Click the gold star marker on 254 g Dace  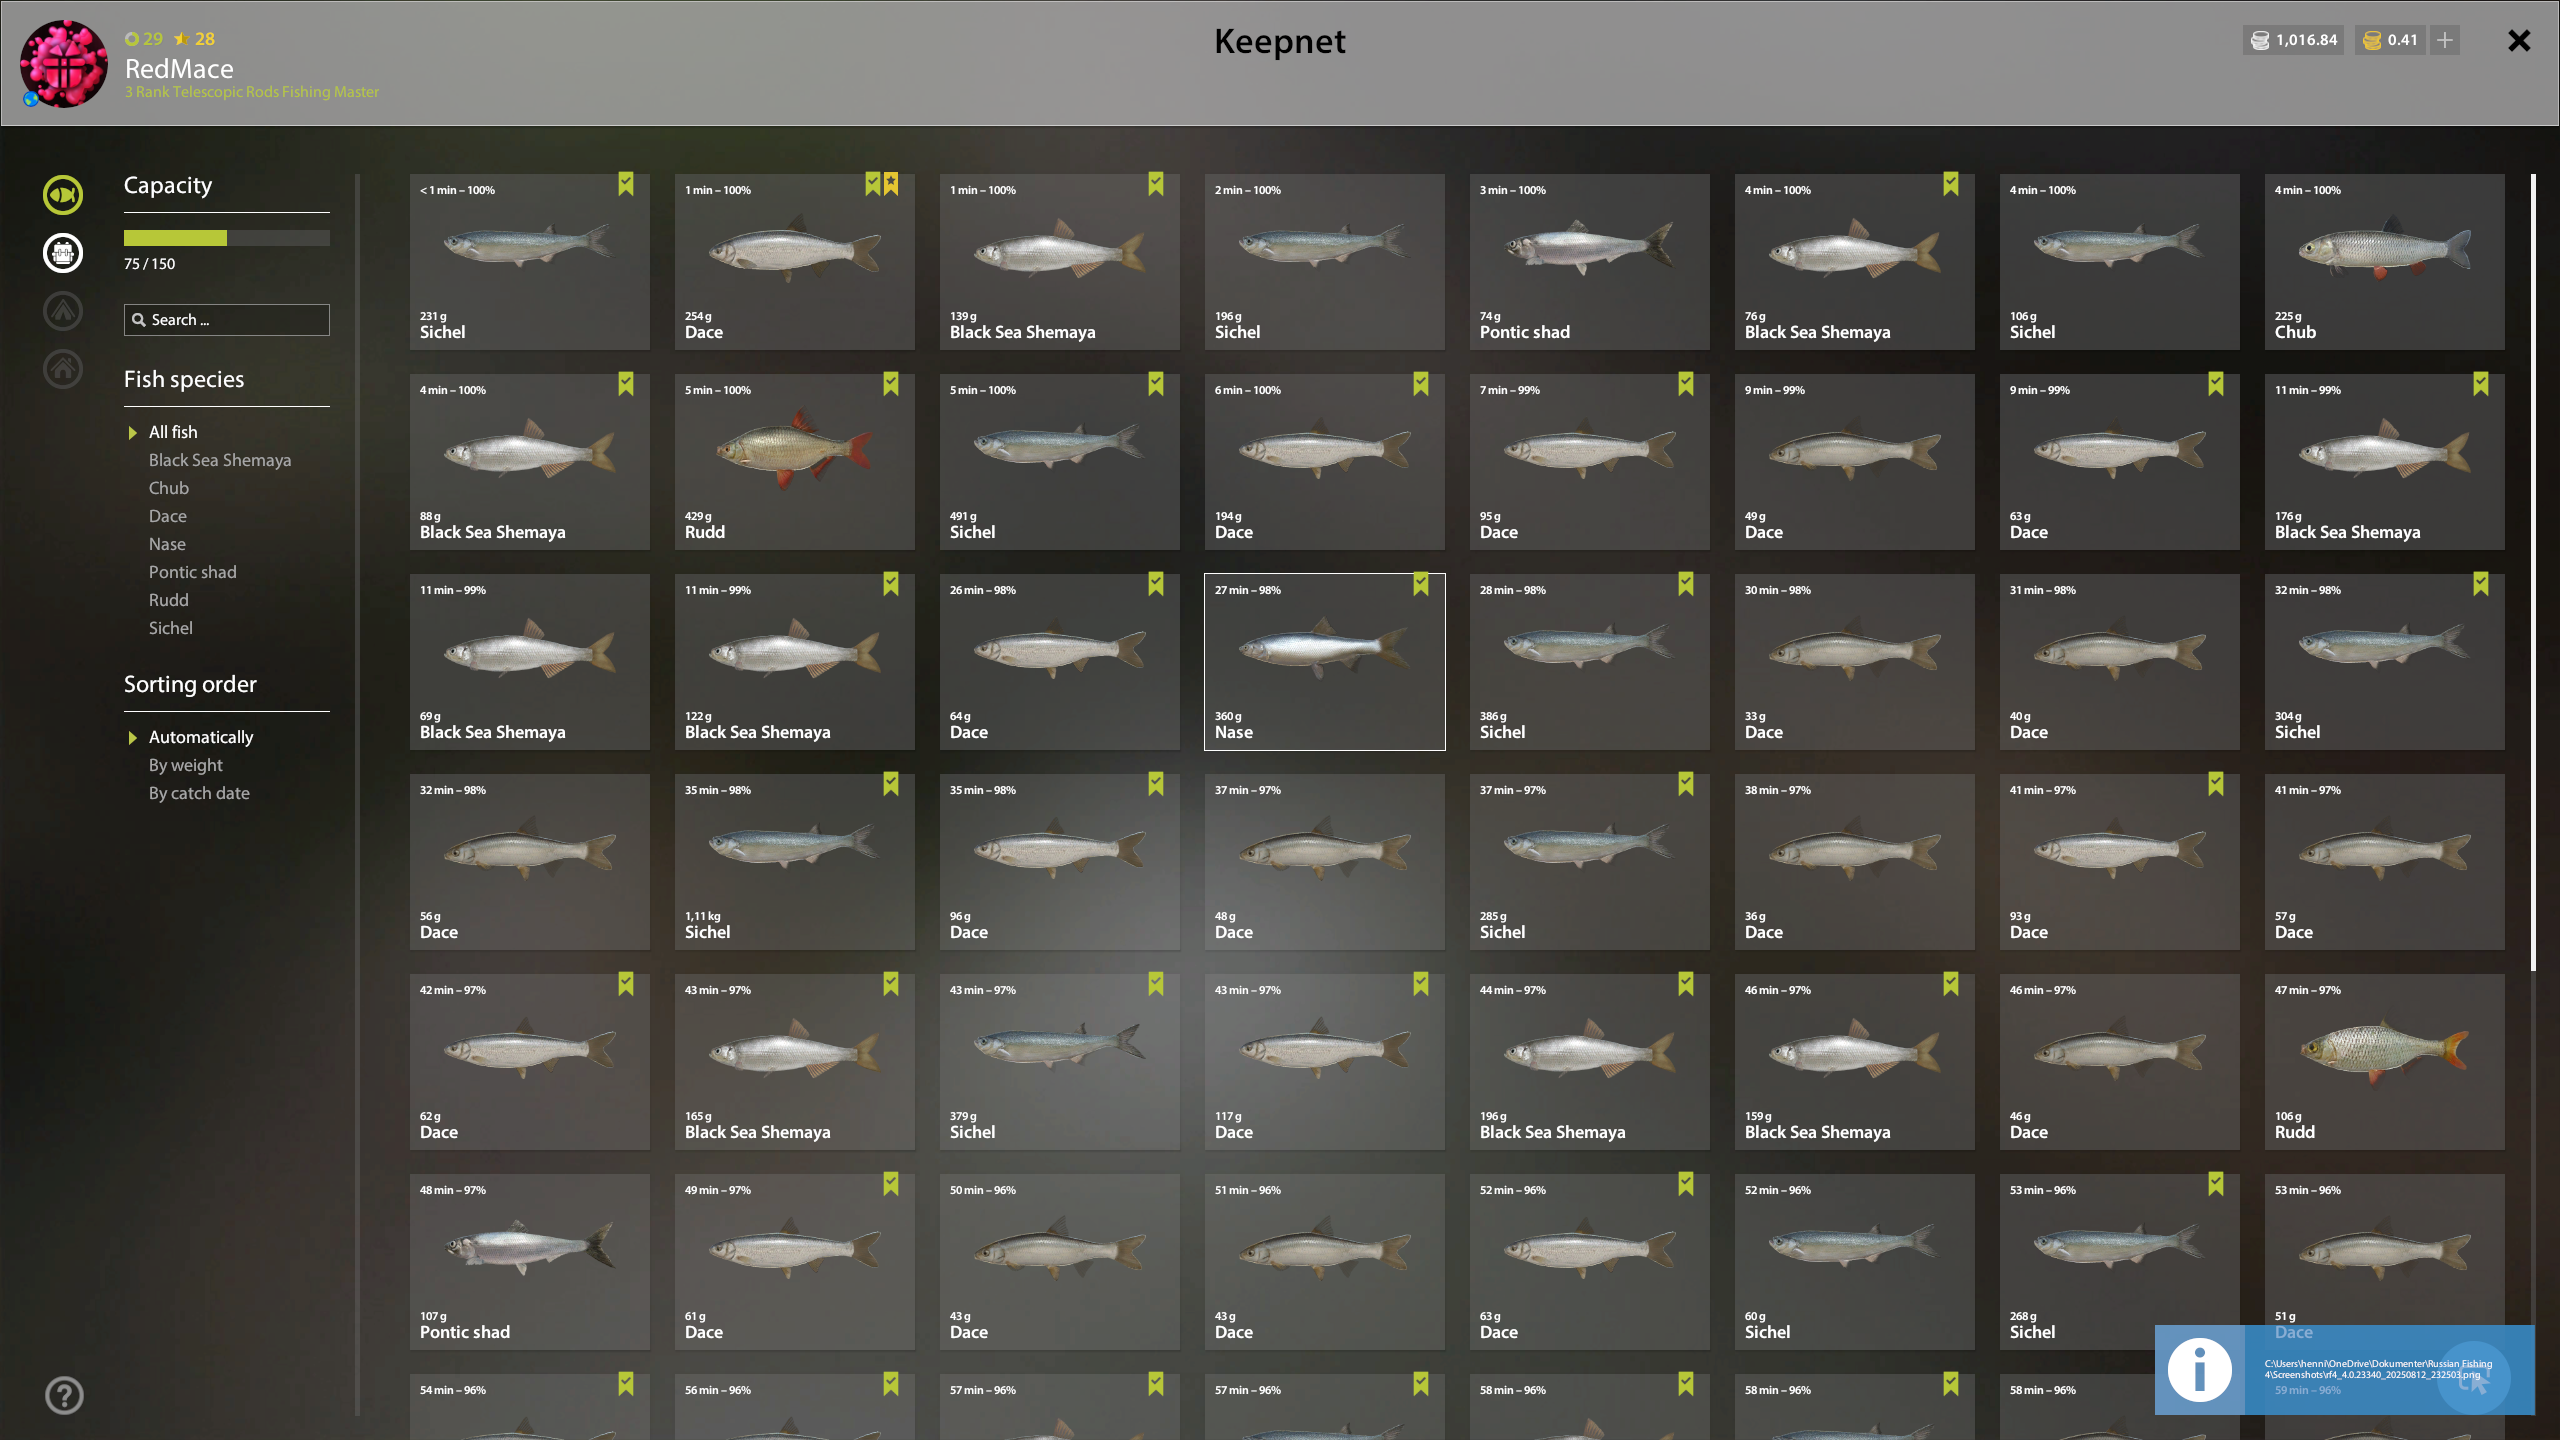pos(891,184)
